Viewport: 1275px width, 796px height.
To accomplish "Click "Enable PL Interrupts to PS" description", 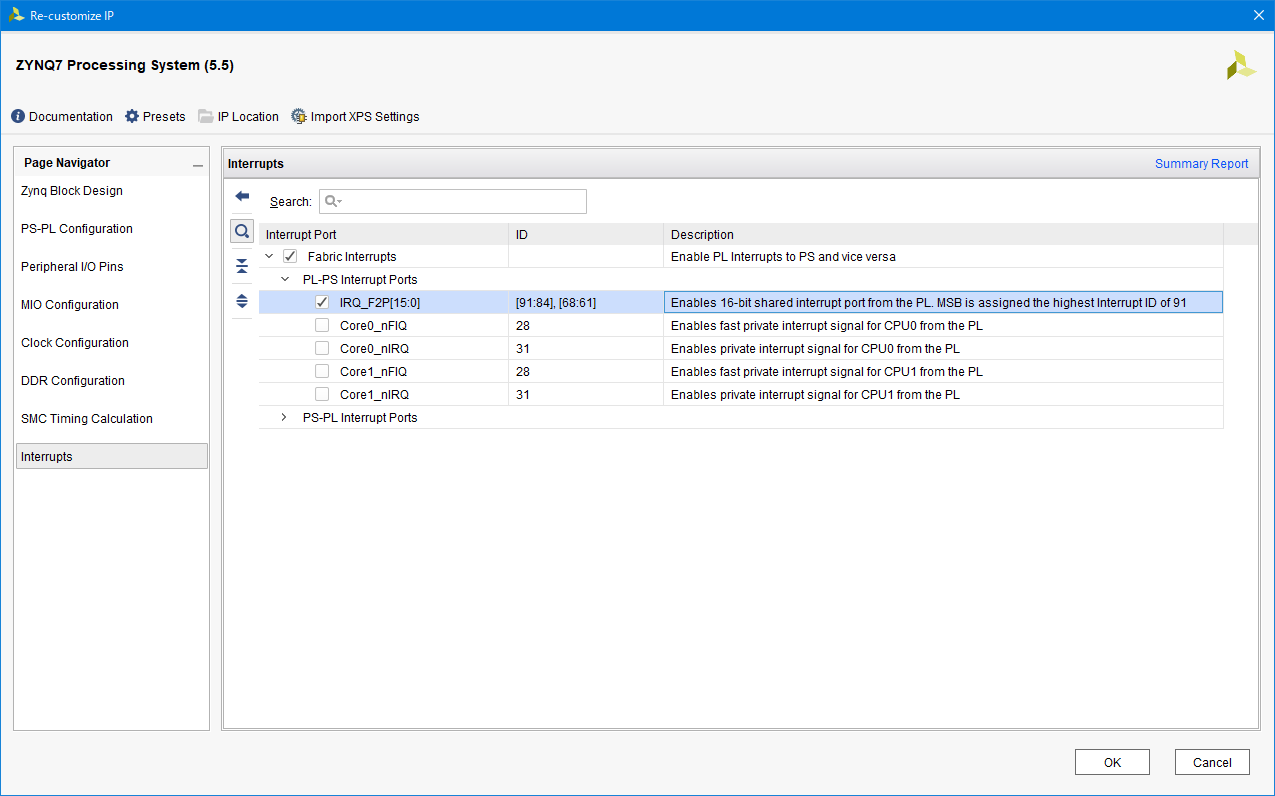I will pos(783,257).
